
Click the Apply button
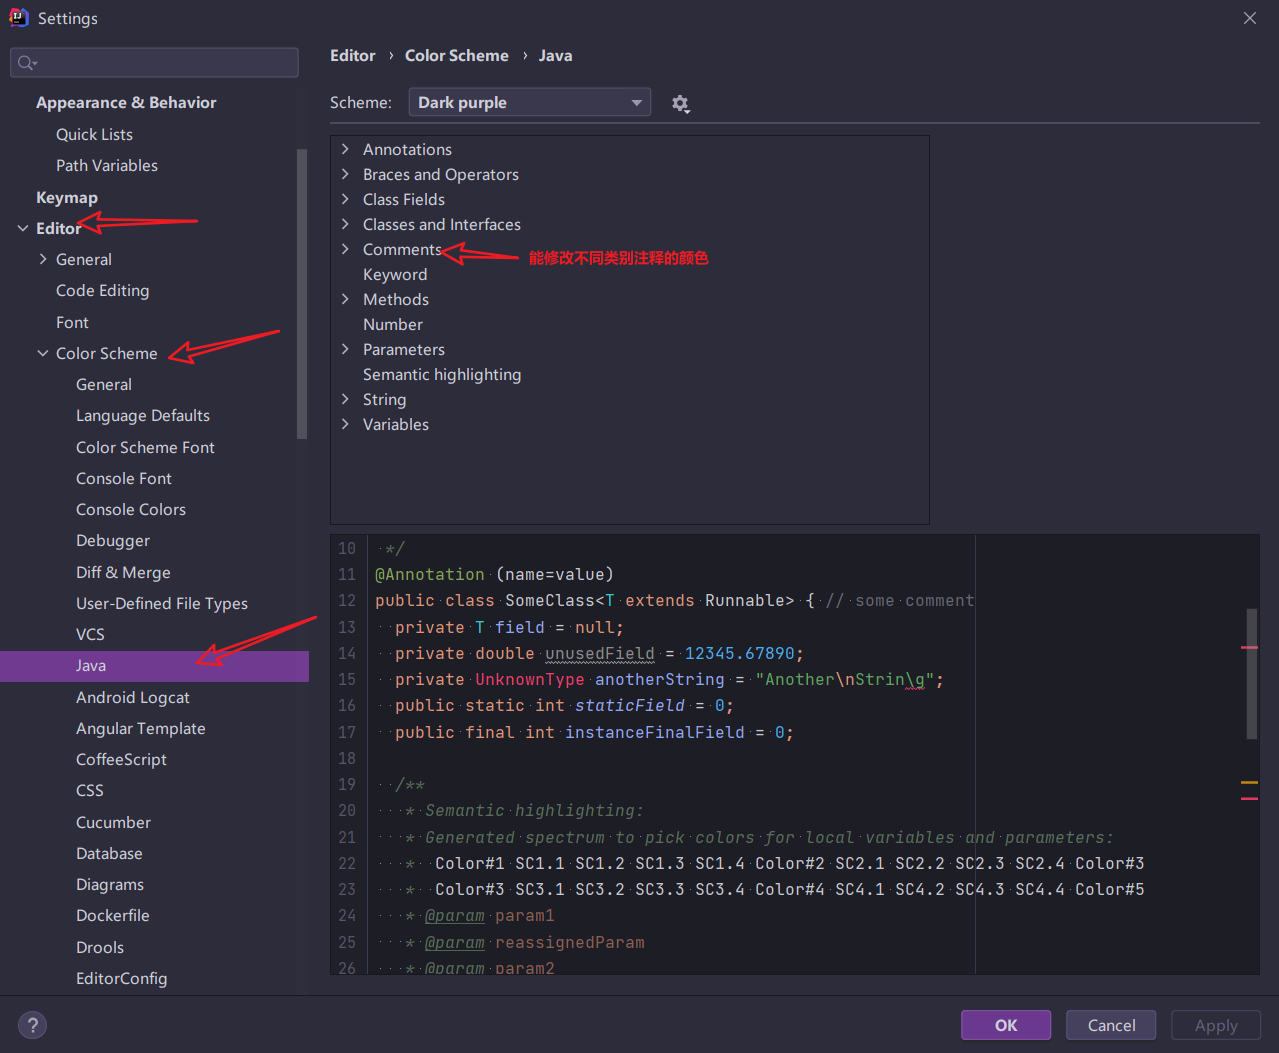(1216, 1025)
